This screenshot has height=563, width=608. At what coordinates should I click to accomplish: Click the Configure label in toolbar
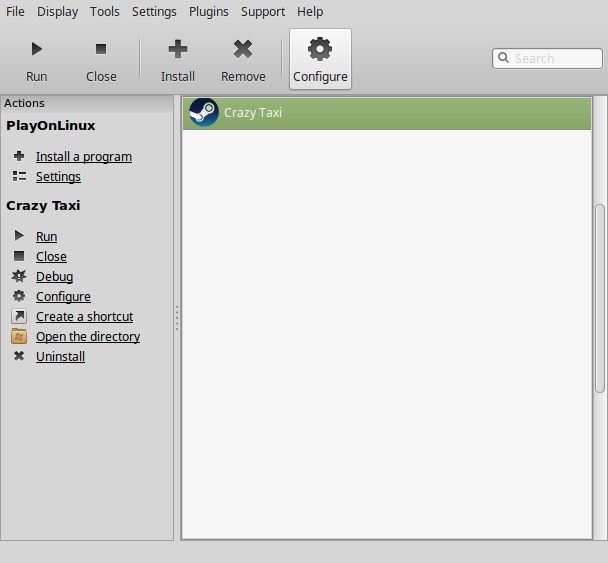pos(320,77)
